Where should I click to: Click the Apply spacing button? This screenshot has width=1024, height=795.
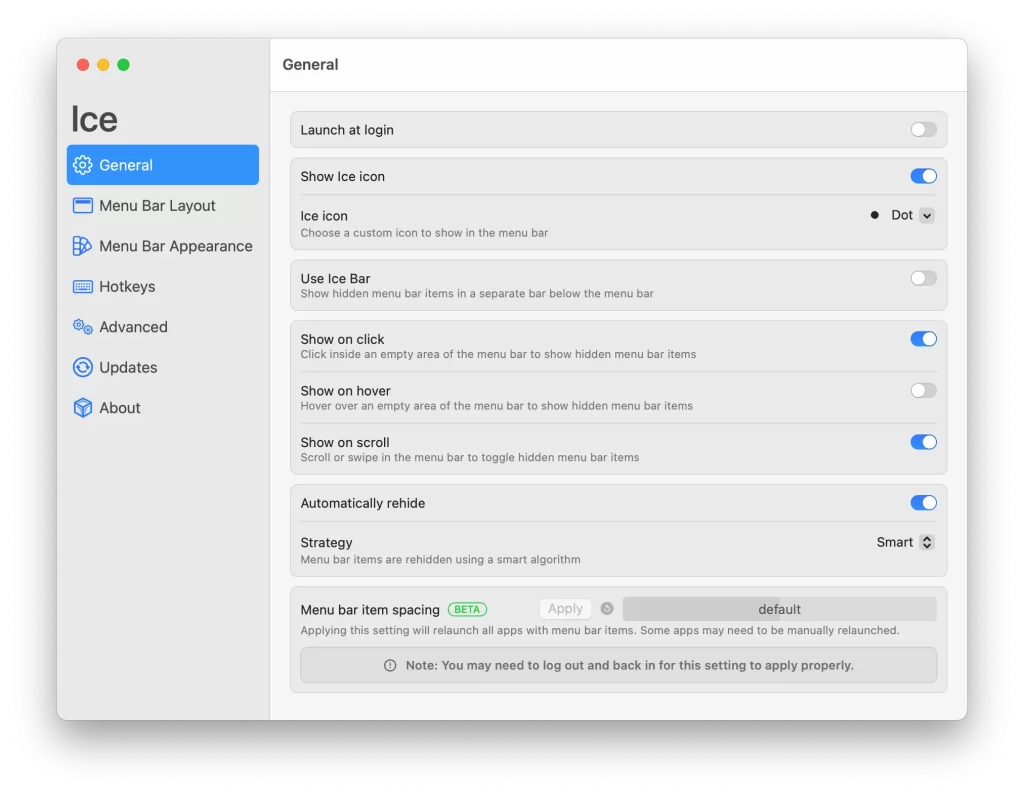pos(565,609)
